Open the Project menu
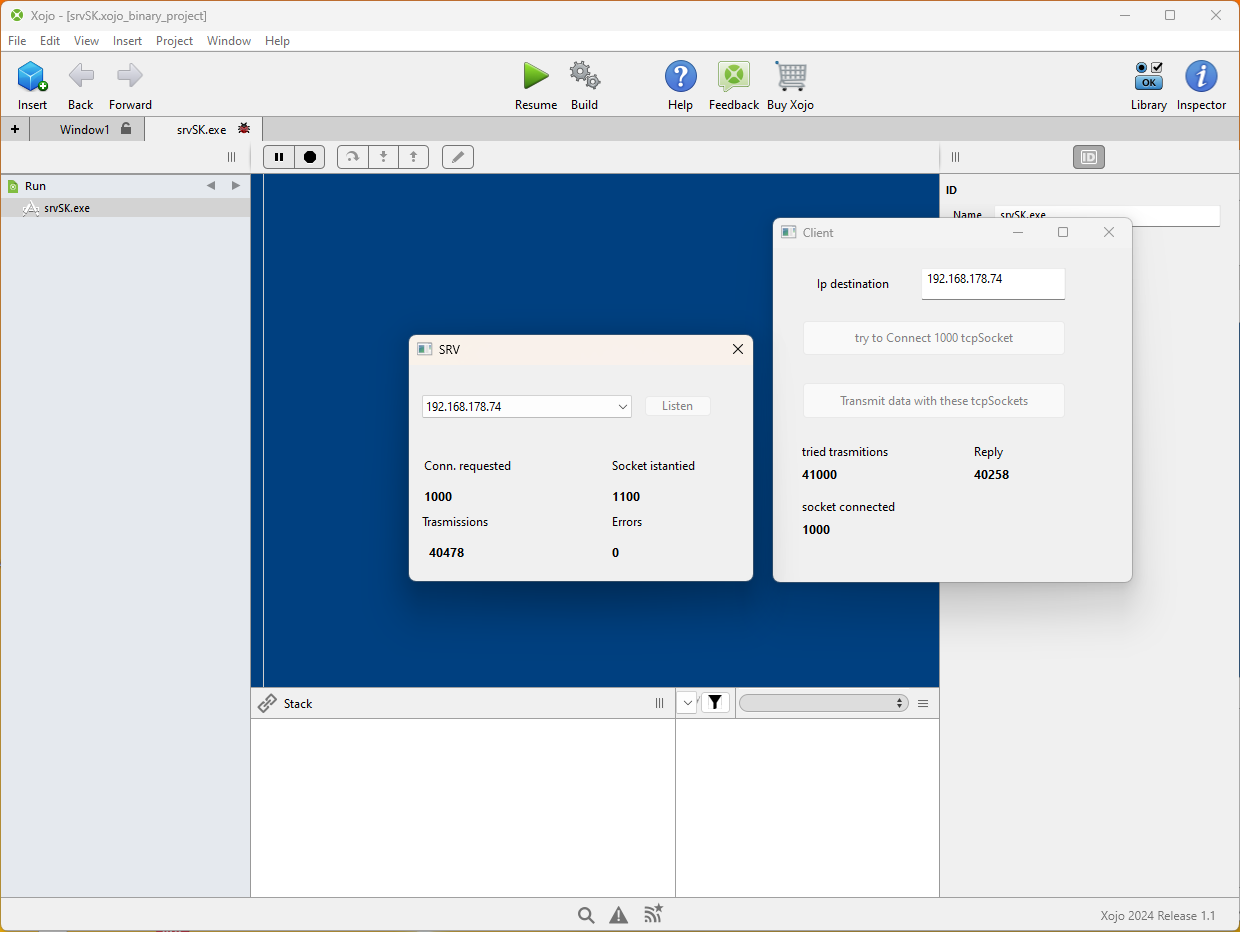This screenshot has width=1240, height=932. 174,41
